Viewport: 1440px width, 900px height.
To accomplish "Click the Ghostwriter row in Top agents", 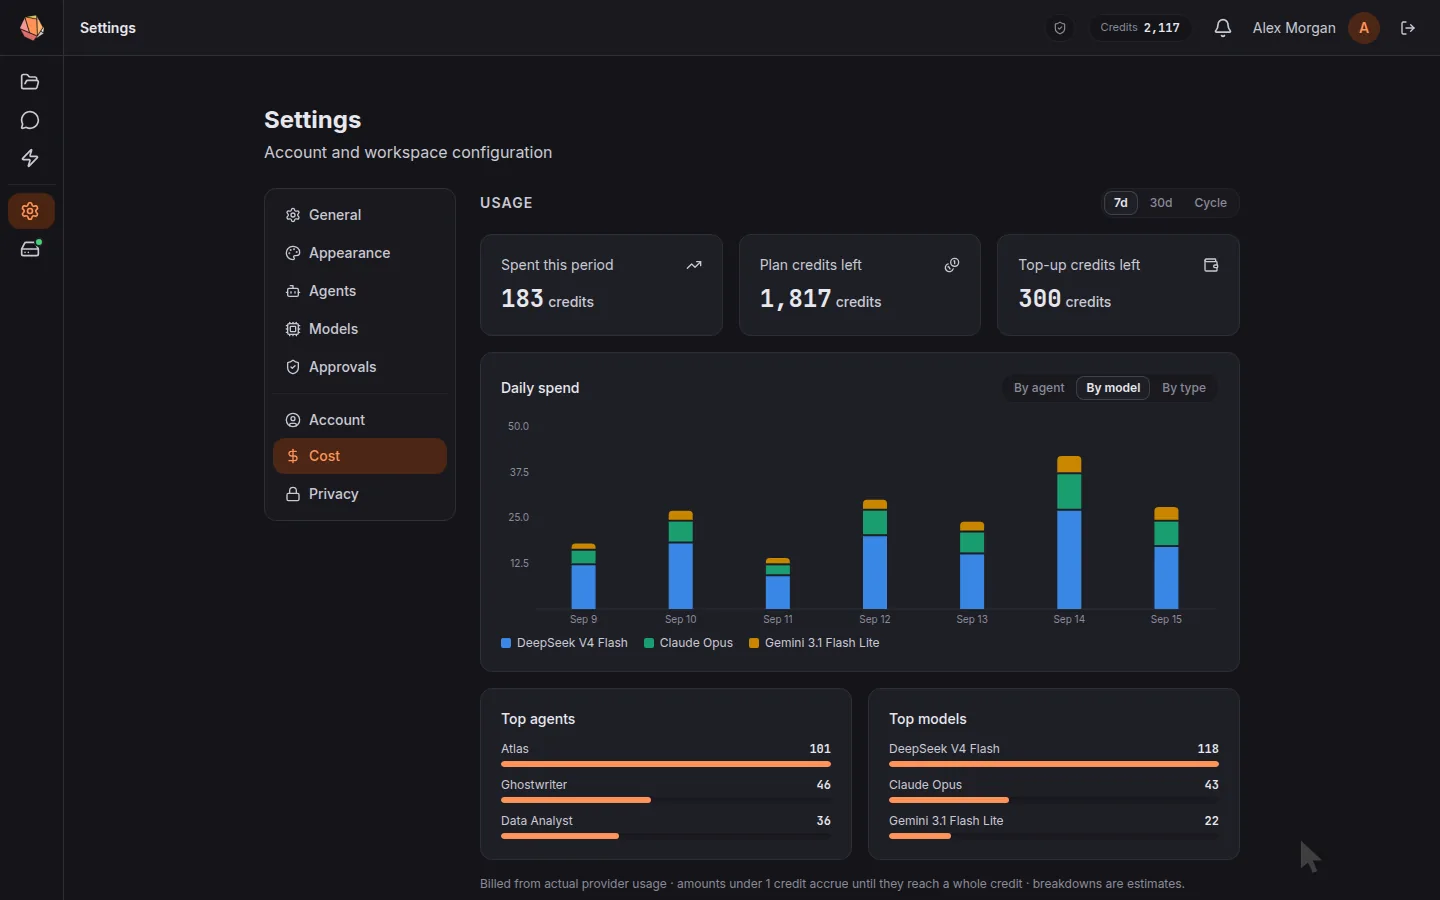I will (x=666, y=791).
